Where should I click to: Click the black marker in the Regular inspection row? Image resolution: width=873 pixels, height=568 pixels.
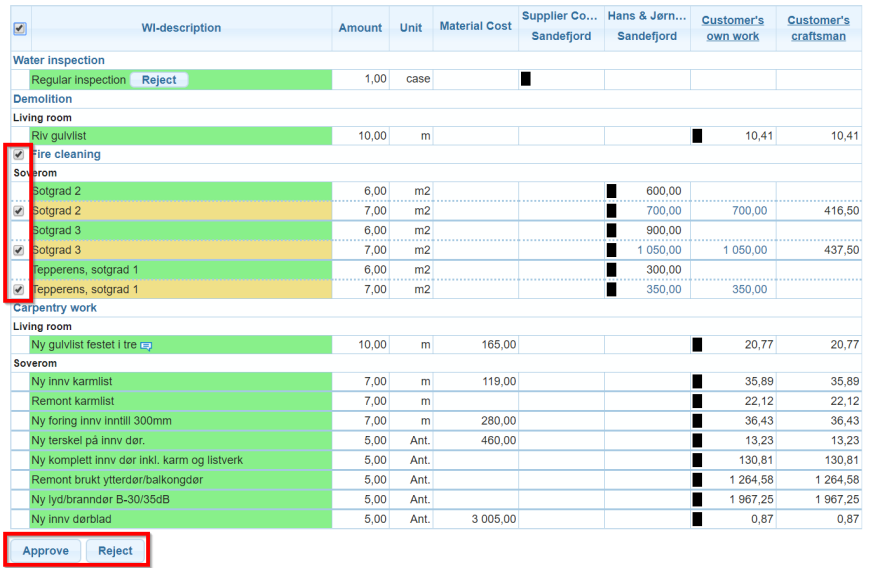click(526, 79)
